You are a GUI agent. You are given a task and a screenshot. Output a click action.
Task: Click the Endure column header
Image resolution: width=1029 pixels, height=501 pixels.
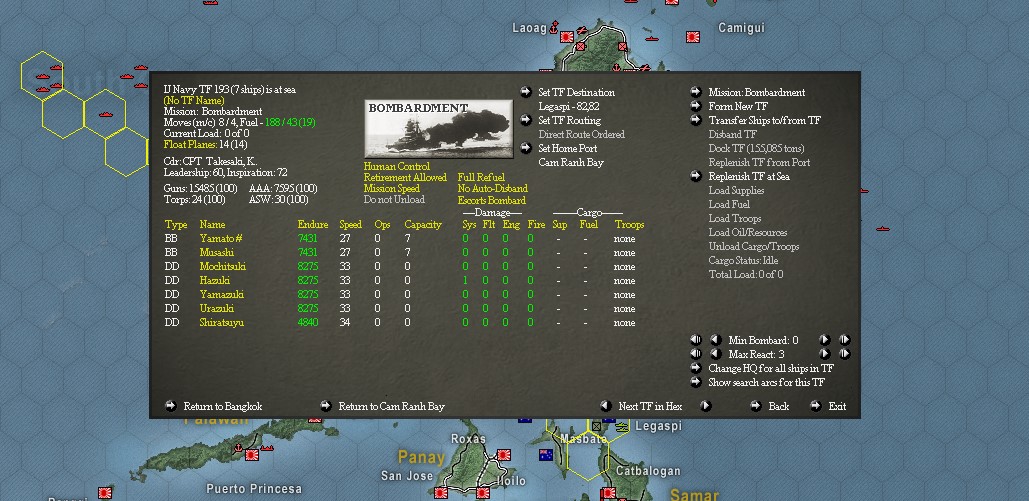(x=312, y=225)
